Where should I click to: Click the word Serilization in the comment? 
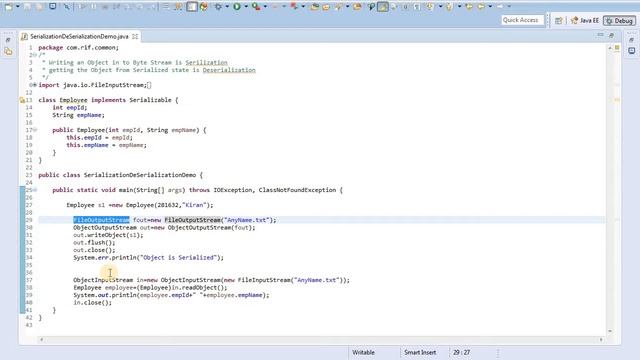[206, 62]
